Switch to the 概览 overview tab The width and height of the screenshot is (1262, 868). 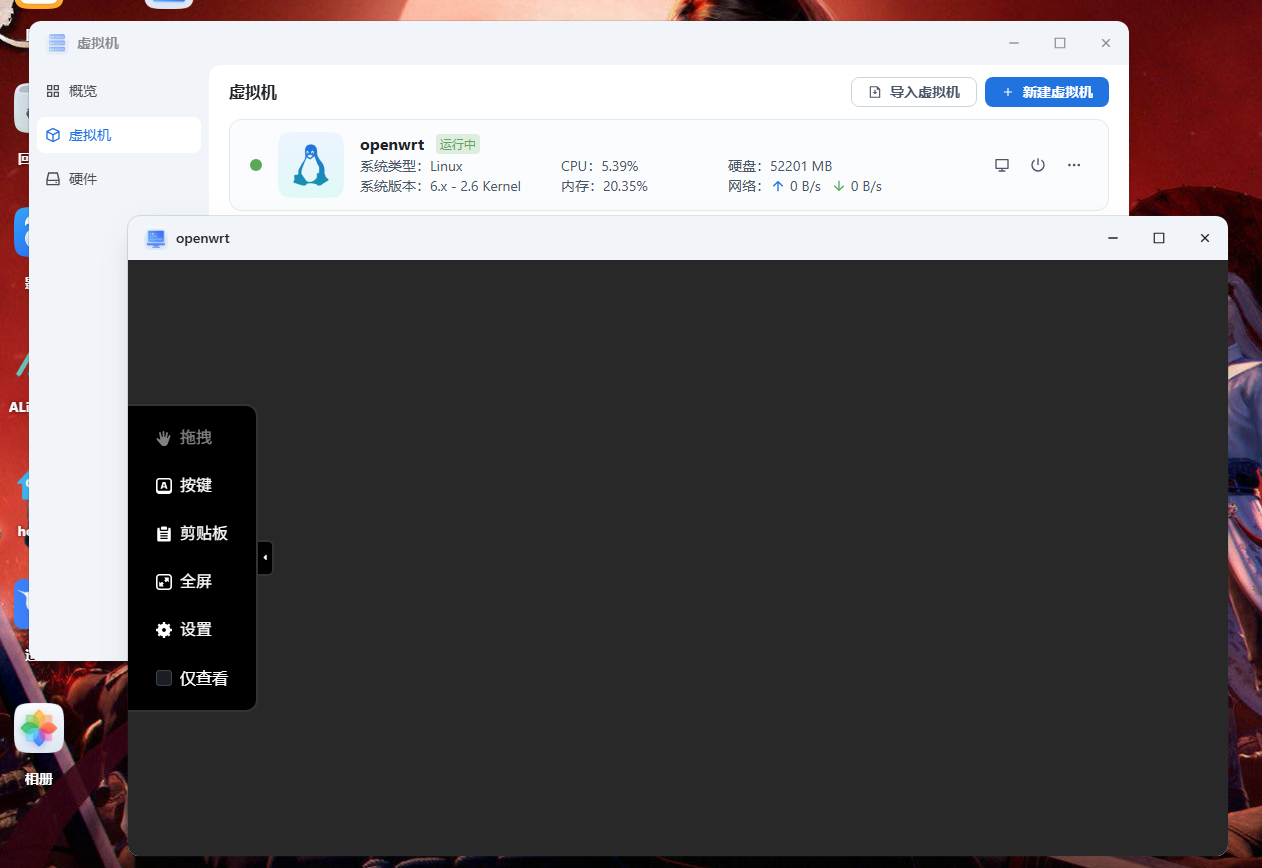pos(83,91)
